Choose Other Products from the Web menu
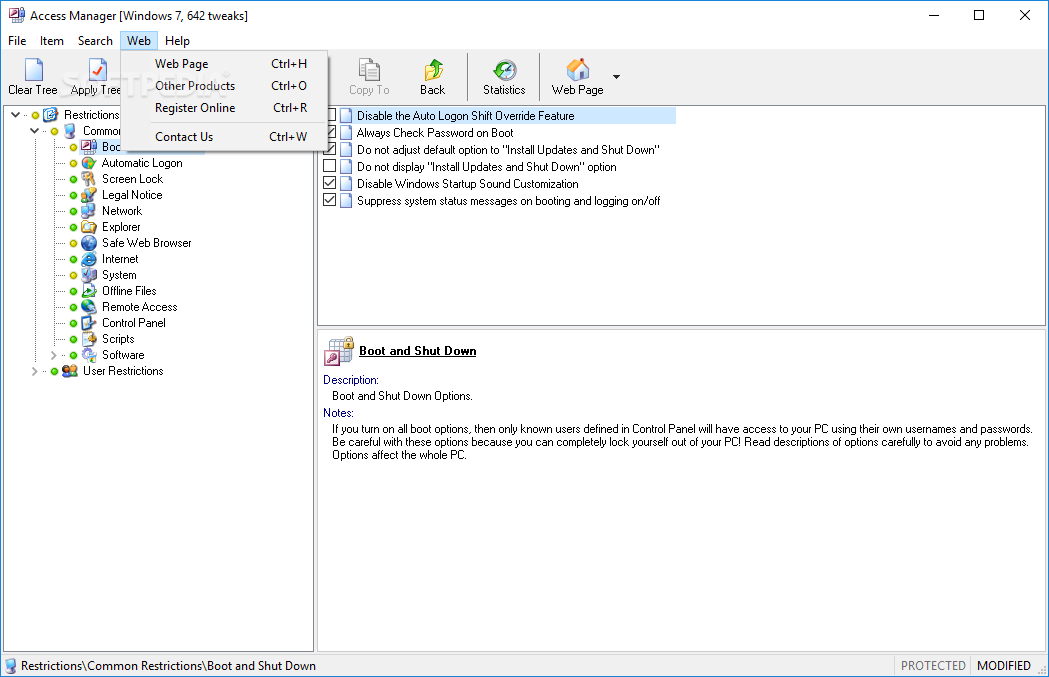 point(225,86)
